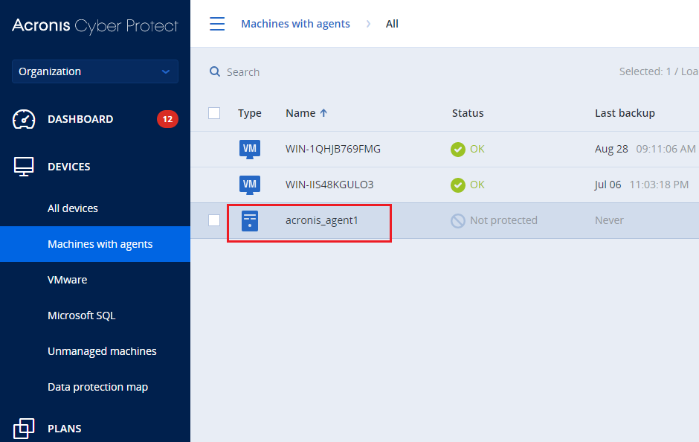Click the Dashboard gauge icon
Image resolution: width=699 pixels, height=442 pixels.
[24, 119]
